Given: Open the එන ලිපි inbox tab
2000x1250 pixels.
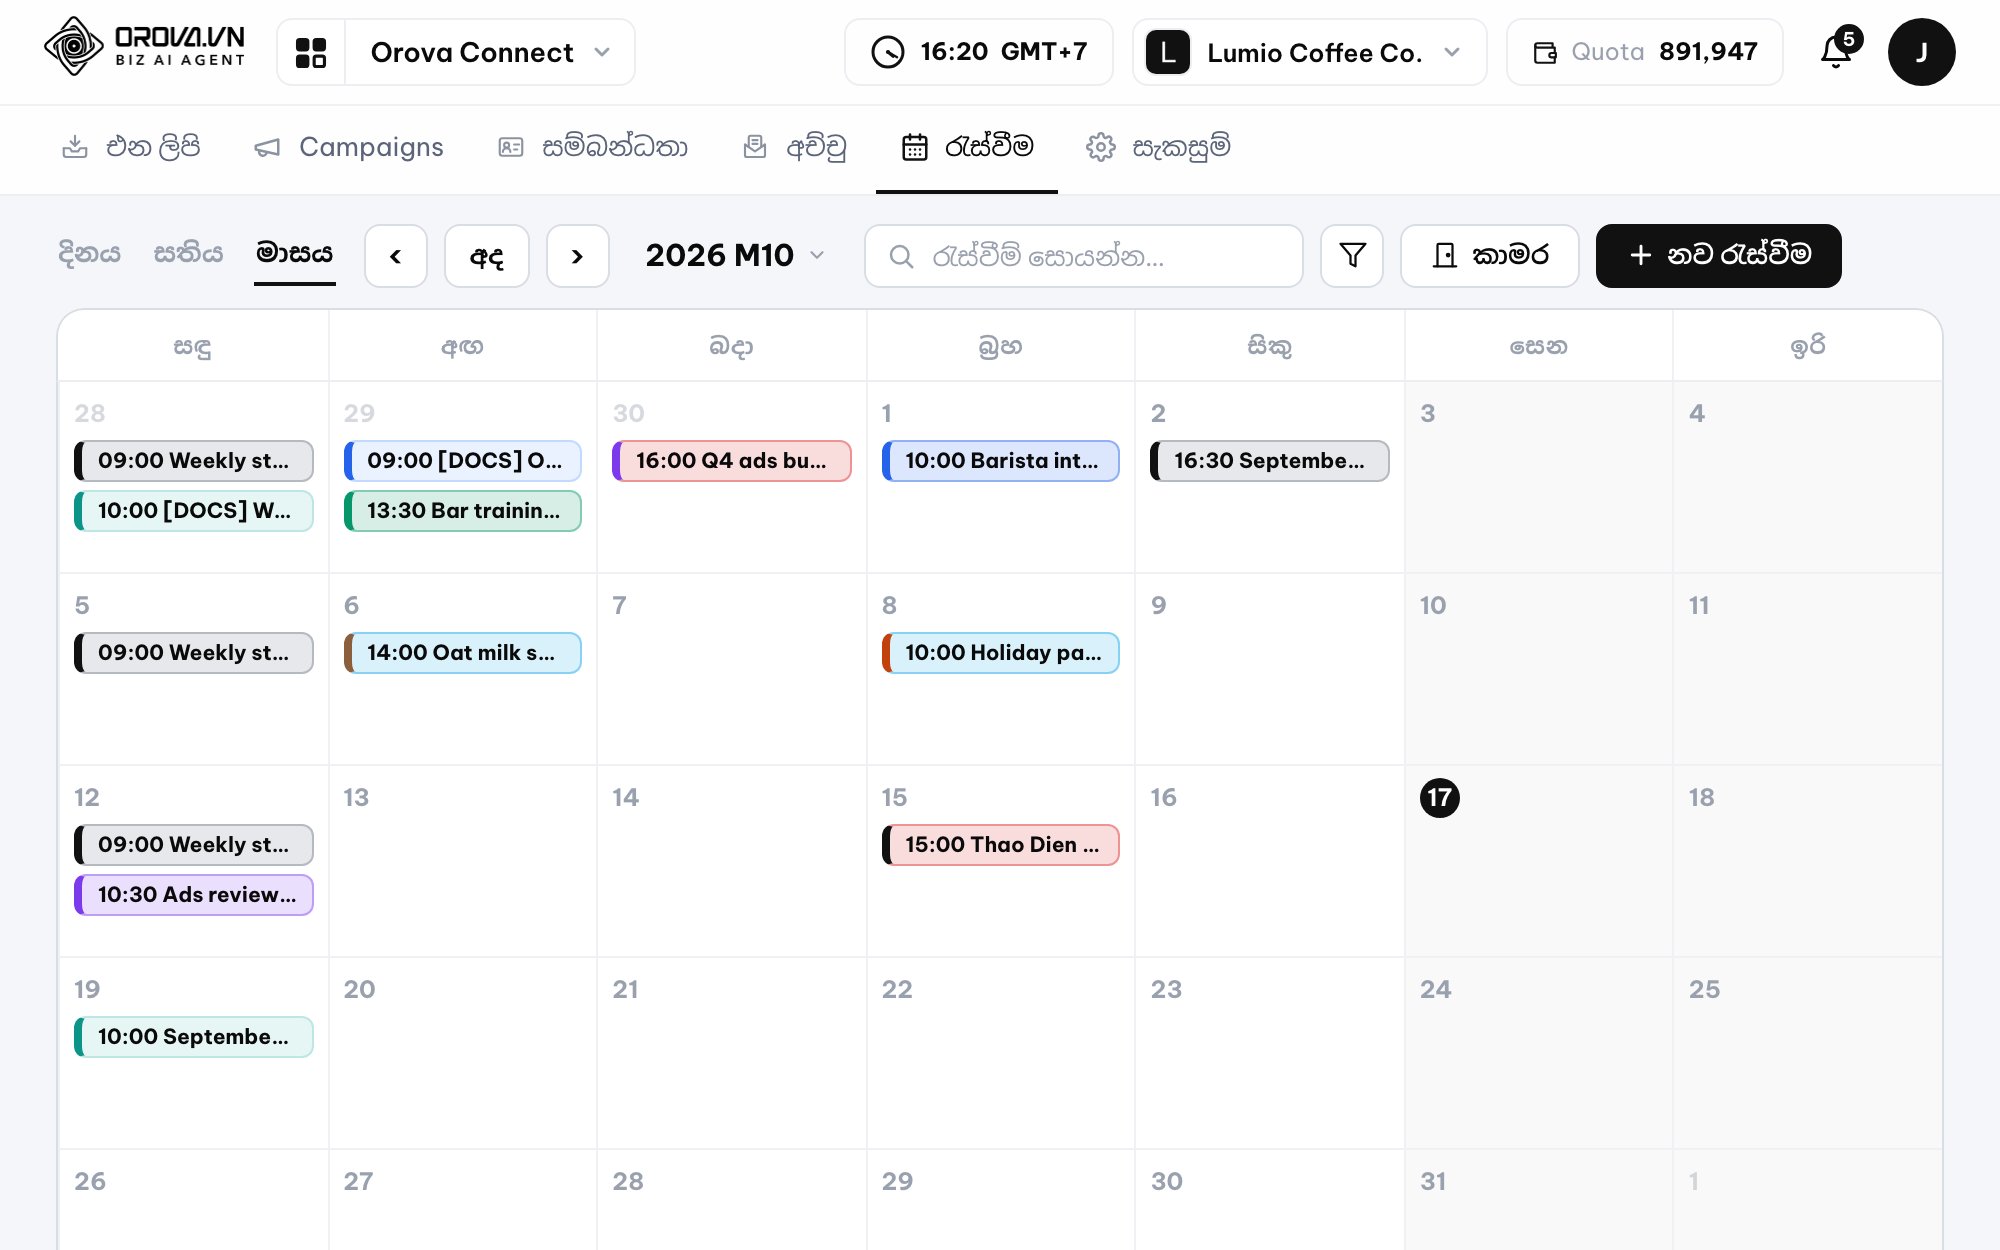Looking at the screenshot, I should click(131, 147).
